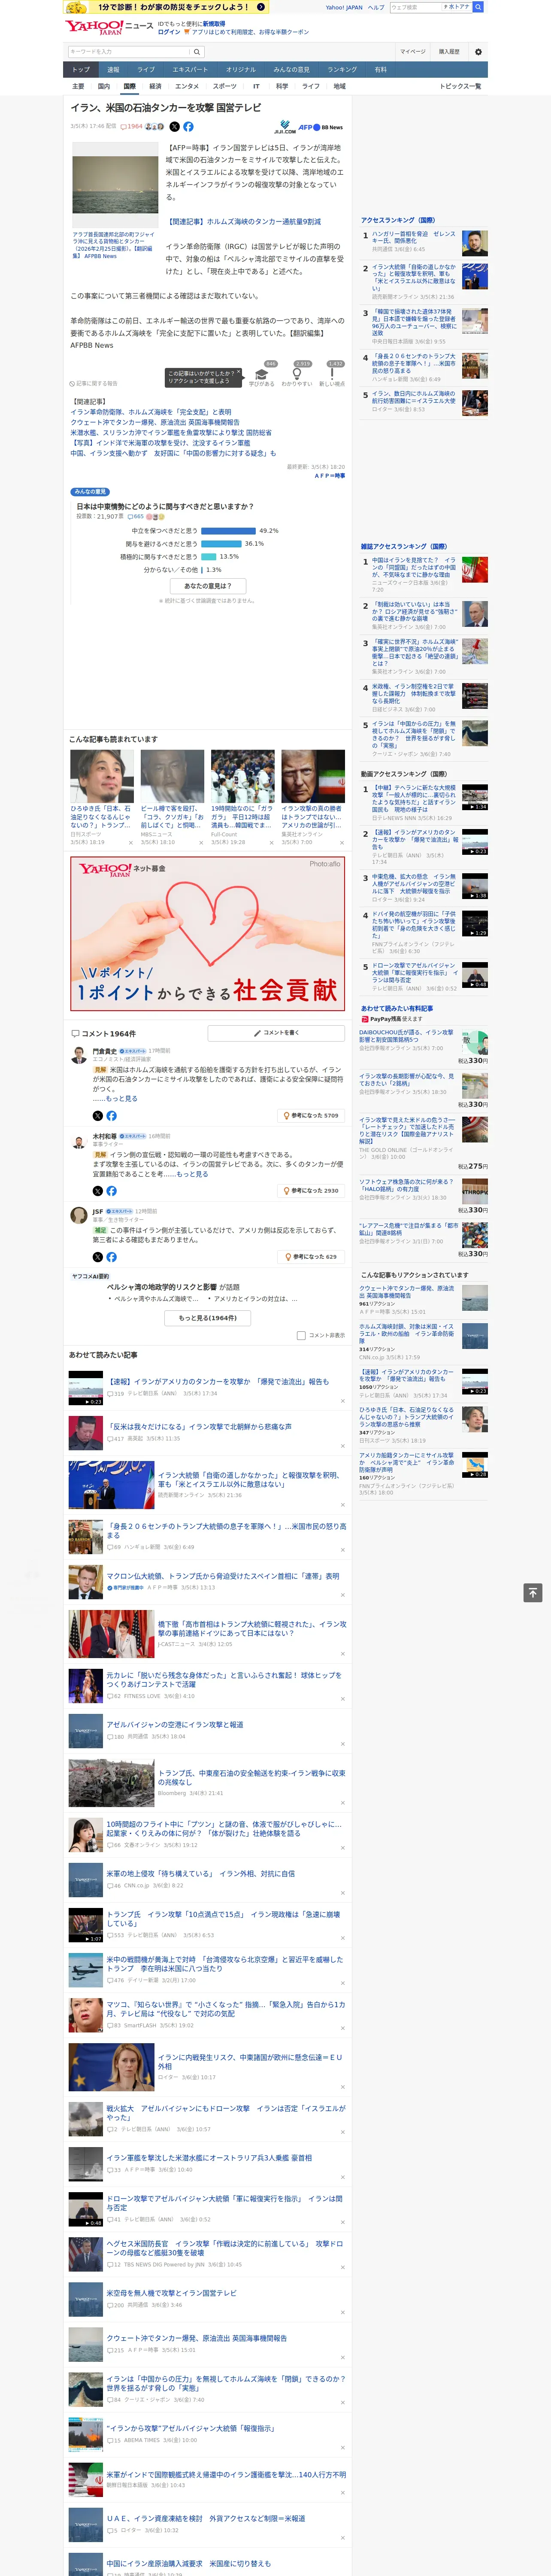The width and height of the screenshot is (551, 2576).
Task: Share 木村和尊's comment on Facebook
Action: pyautogui.click(x=111, y=1191)
